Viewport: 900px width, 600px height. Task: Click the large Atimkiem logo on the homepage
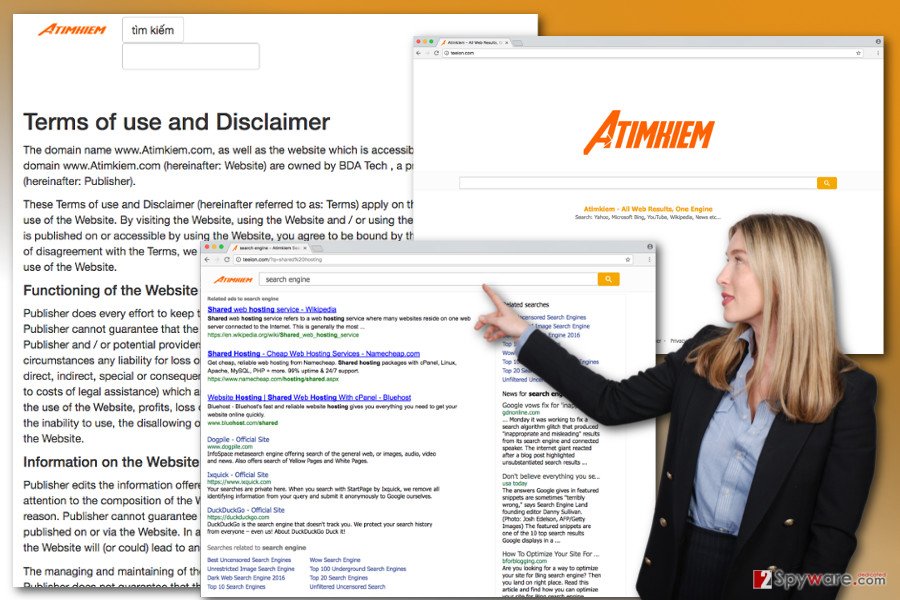pos(649,133)
